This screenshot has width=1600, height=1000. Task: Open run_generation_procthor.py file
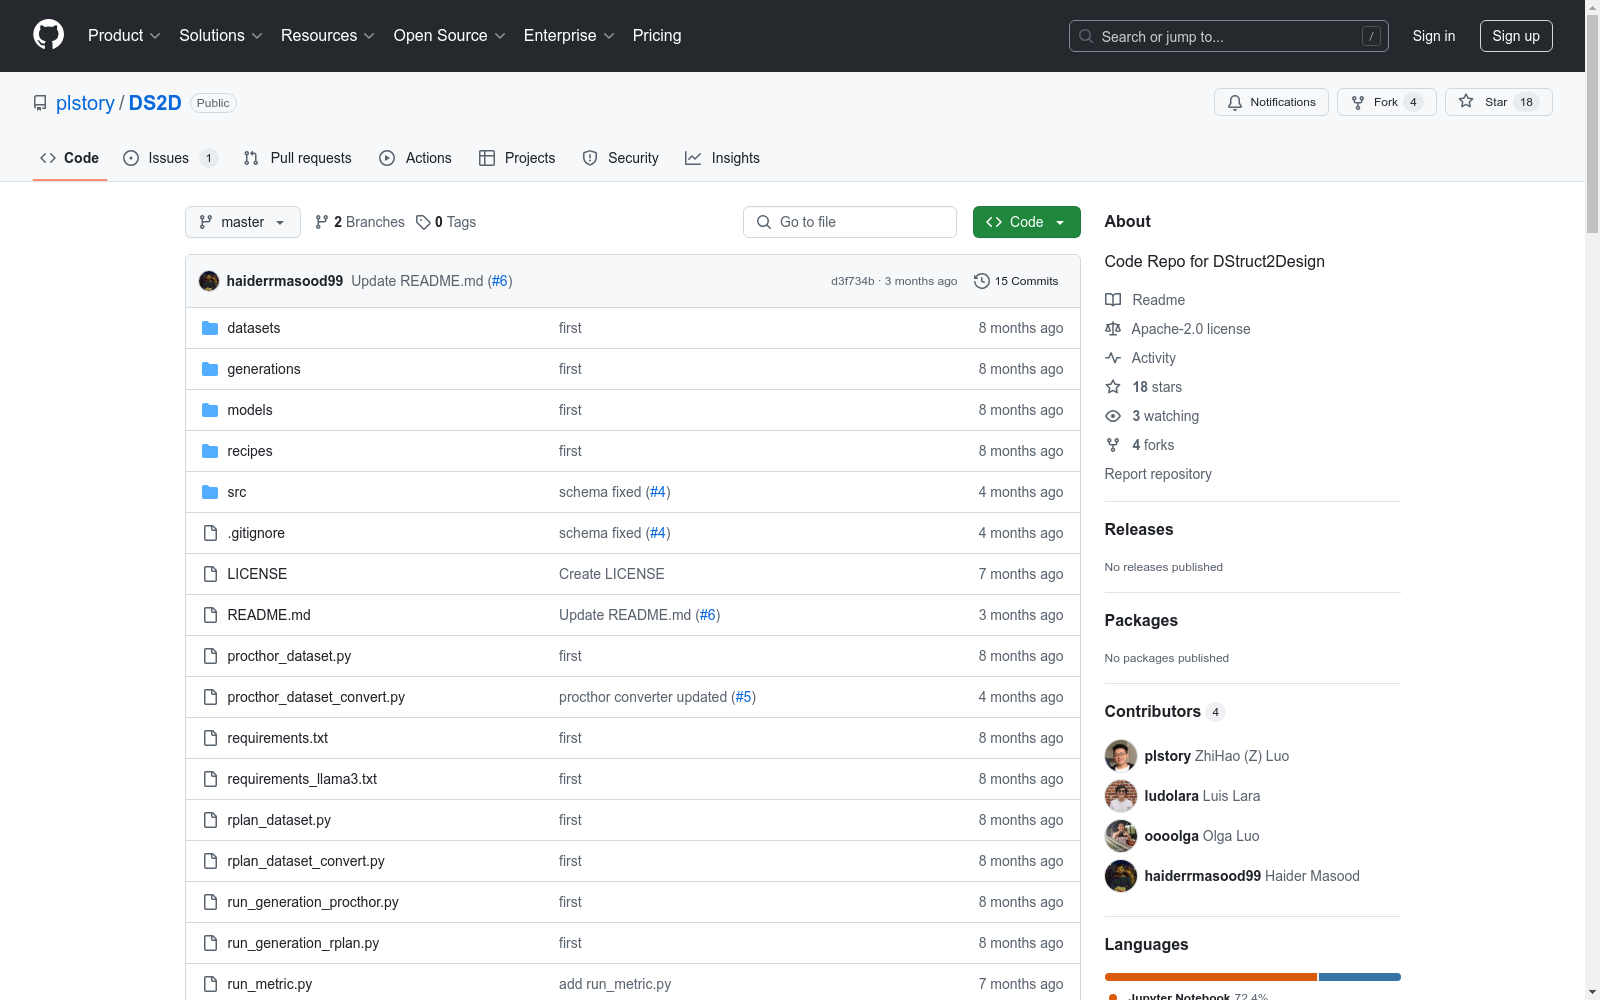click(x=313, y=902)
